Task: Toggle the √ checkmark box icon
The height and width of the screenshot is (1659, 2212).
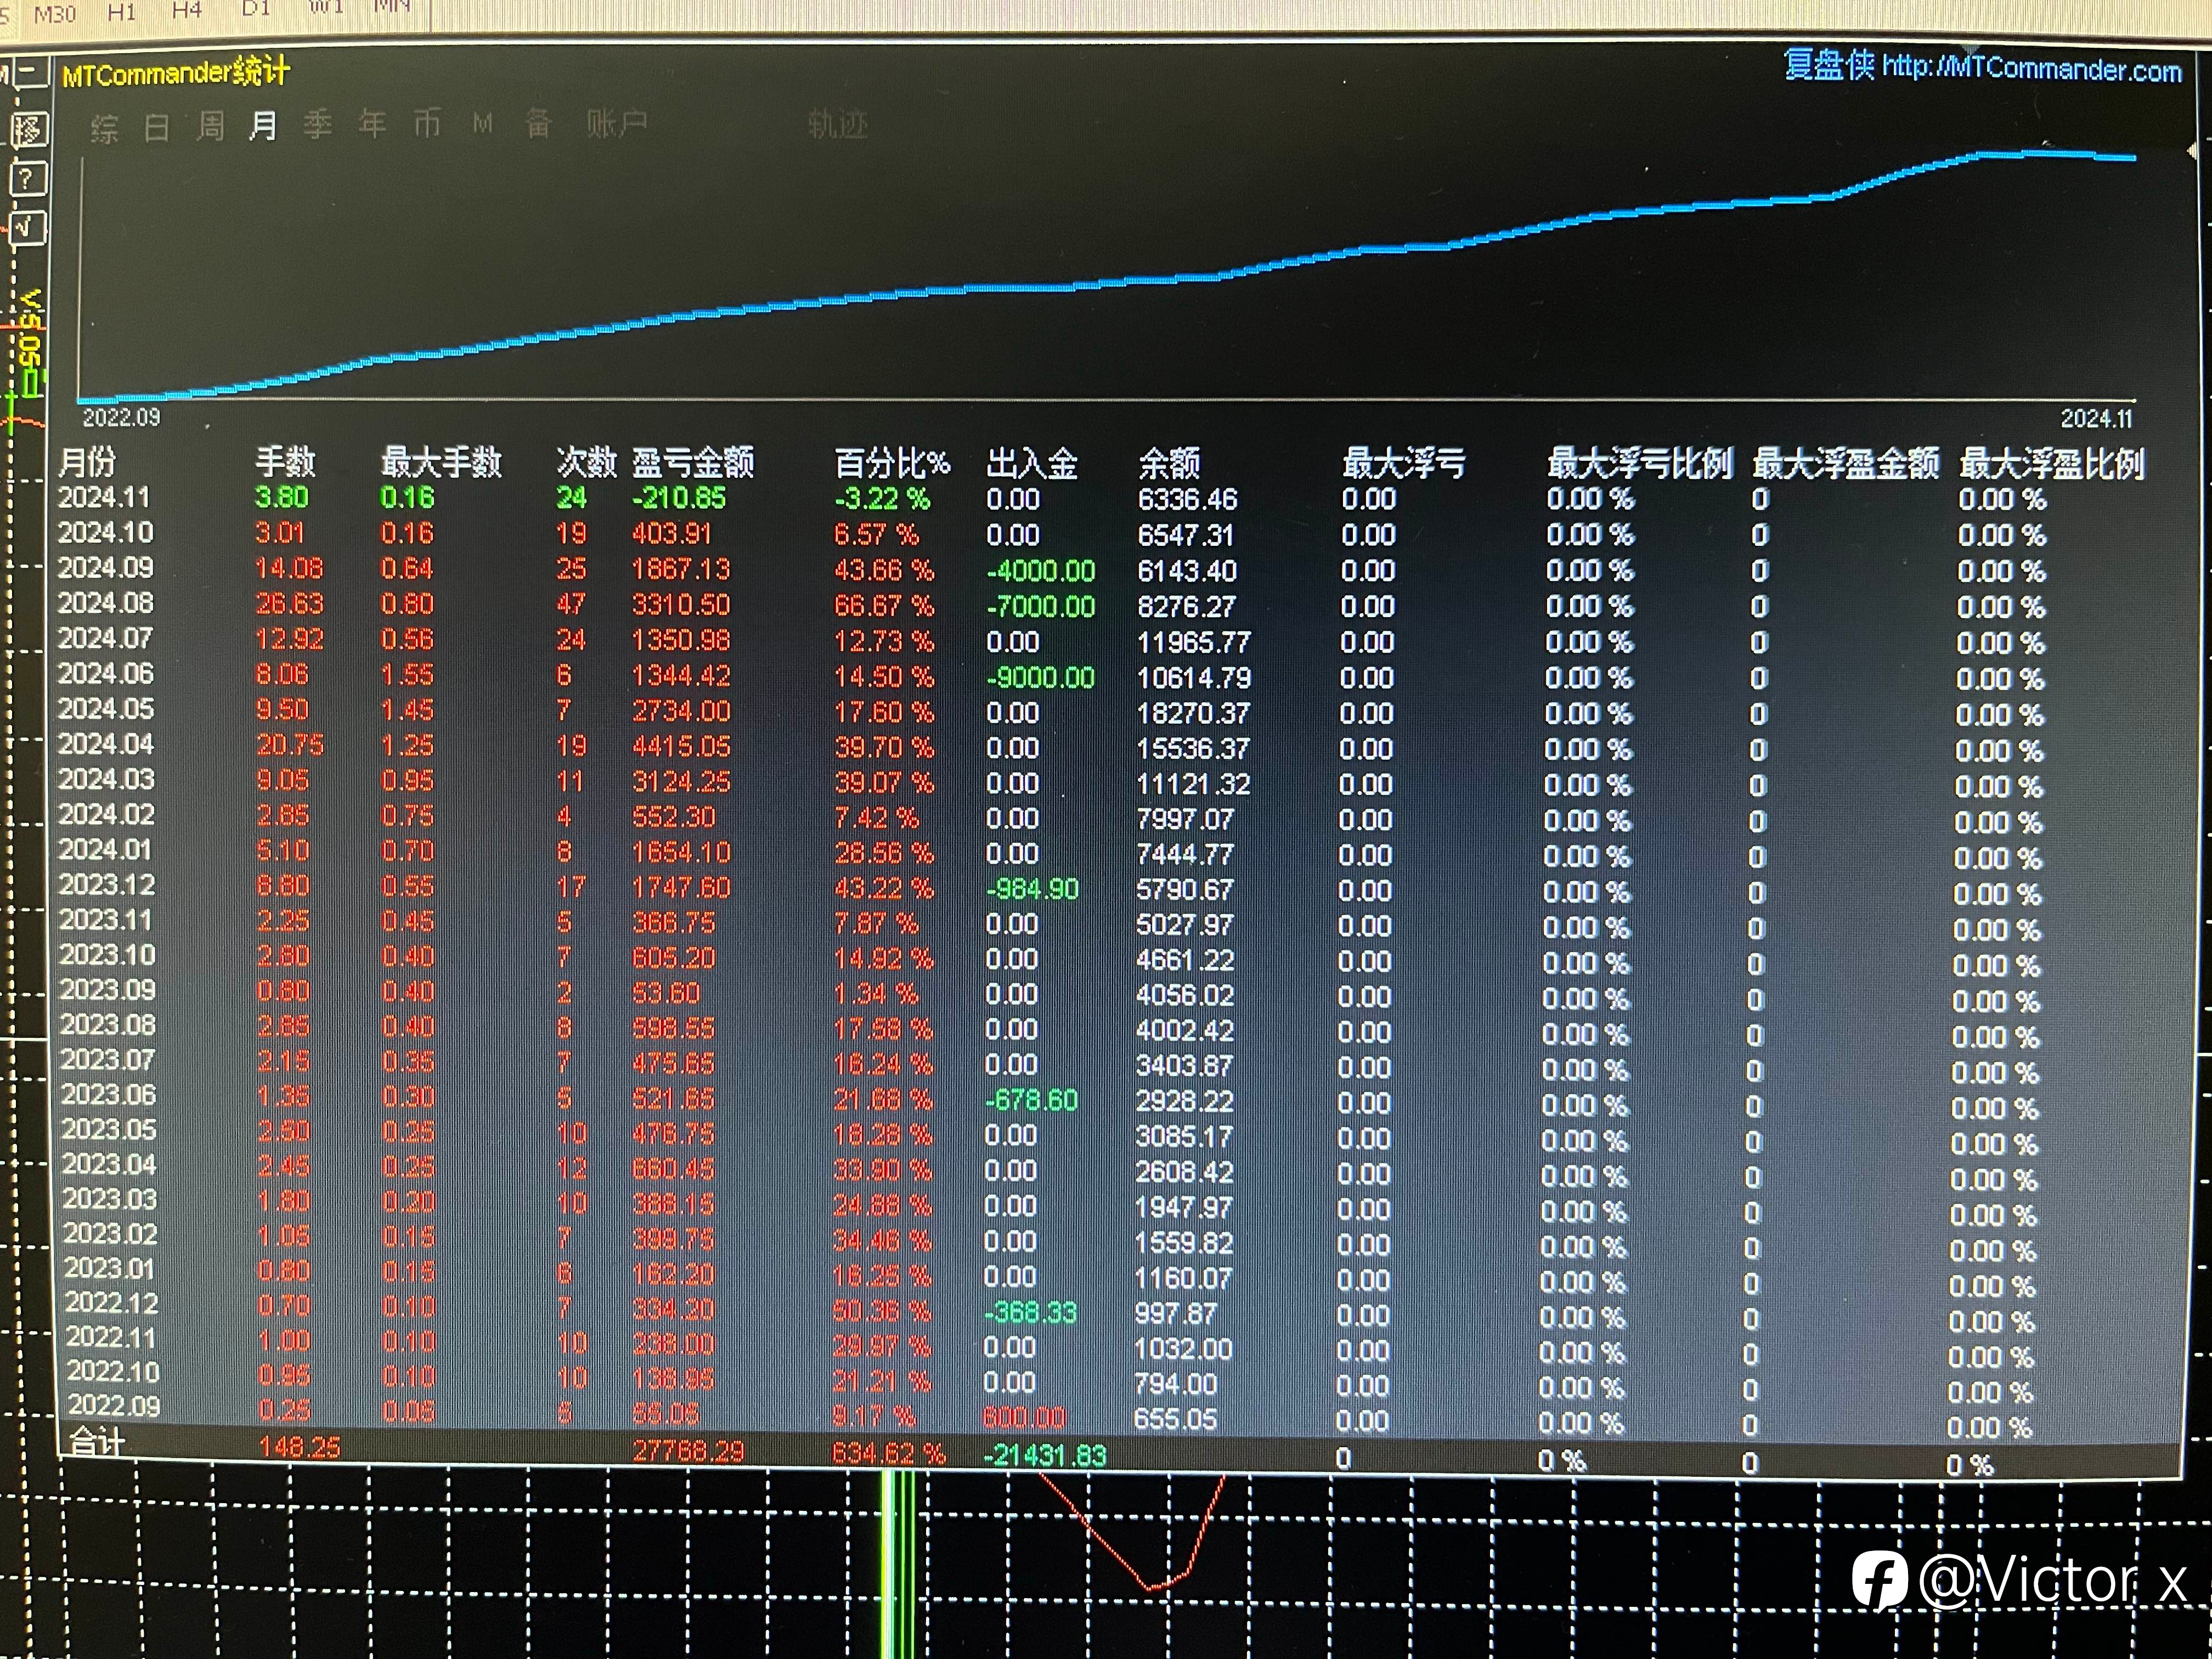Action: point(27,228)
